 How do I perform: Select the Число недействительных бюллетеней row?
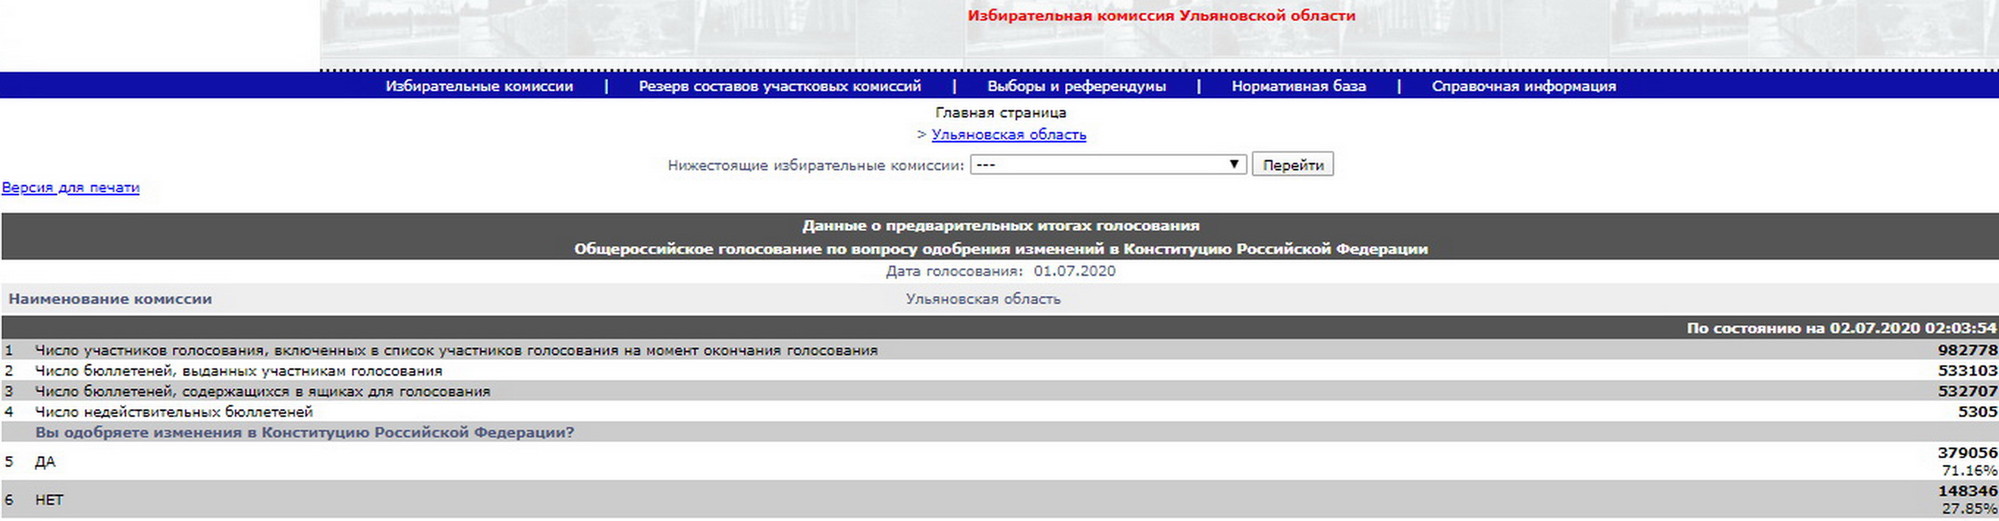click(174, 412)
